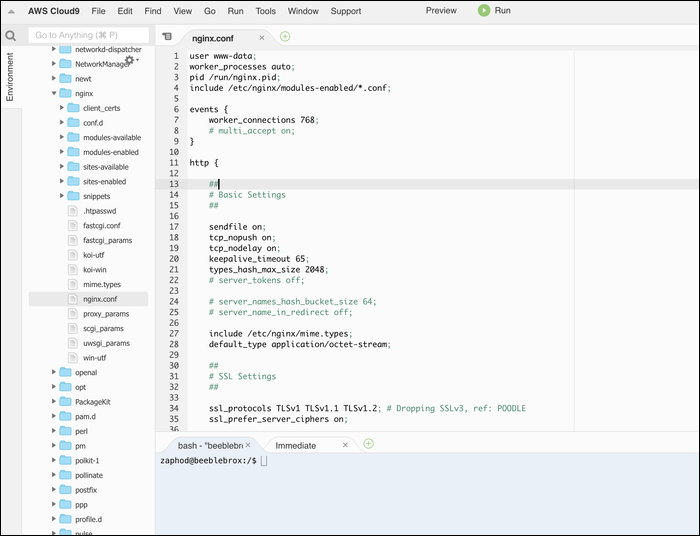Image resolution: width=700 pixels, height=536 pixels.
Task: Open the Go menu
Action: point(210,11)
